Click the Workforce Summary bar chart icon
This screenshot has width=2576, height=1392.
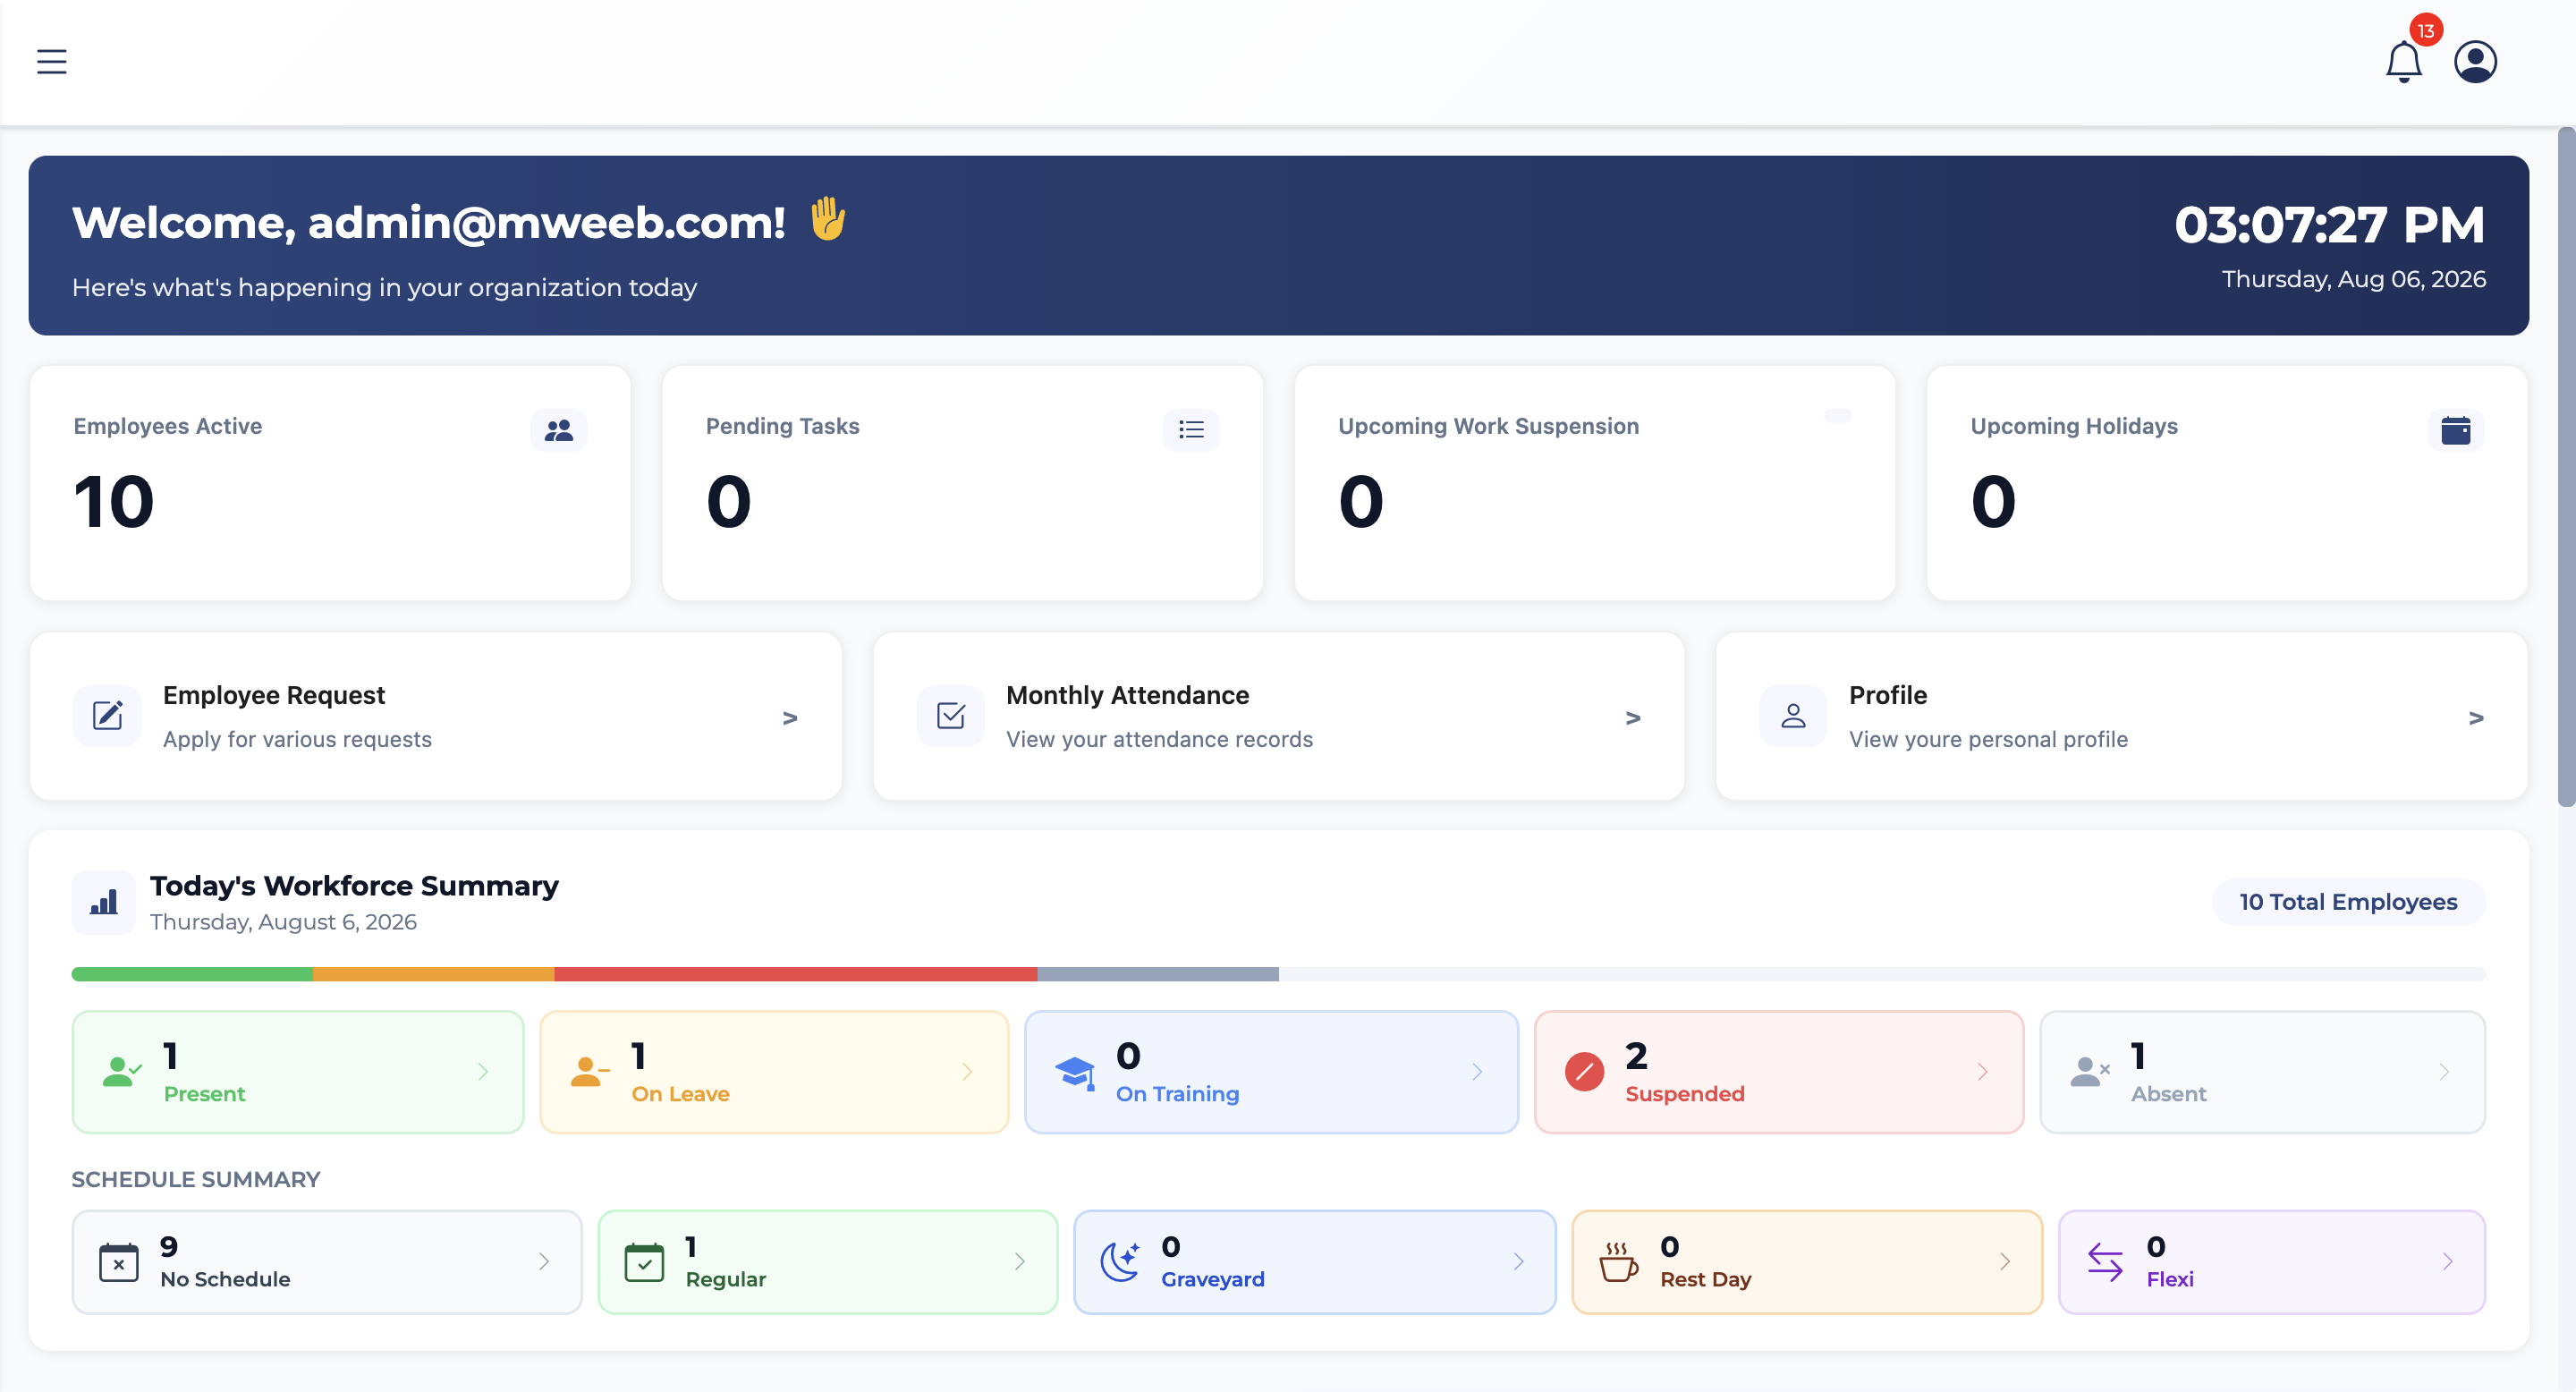pyautogui.click(x=104, y=902)
